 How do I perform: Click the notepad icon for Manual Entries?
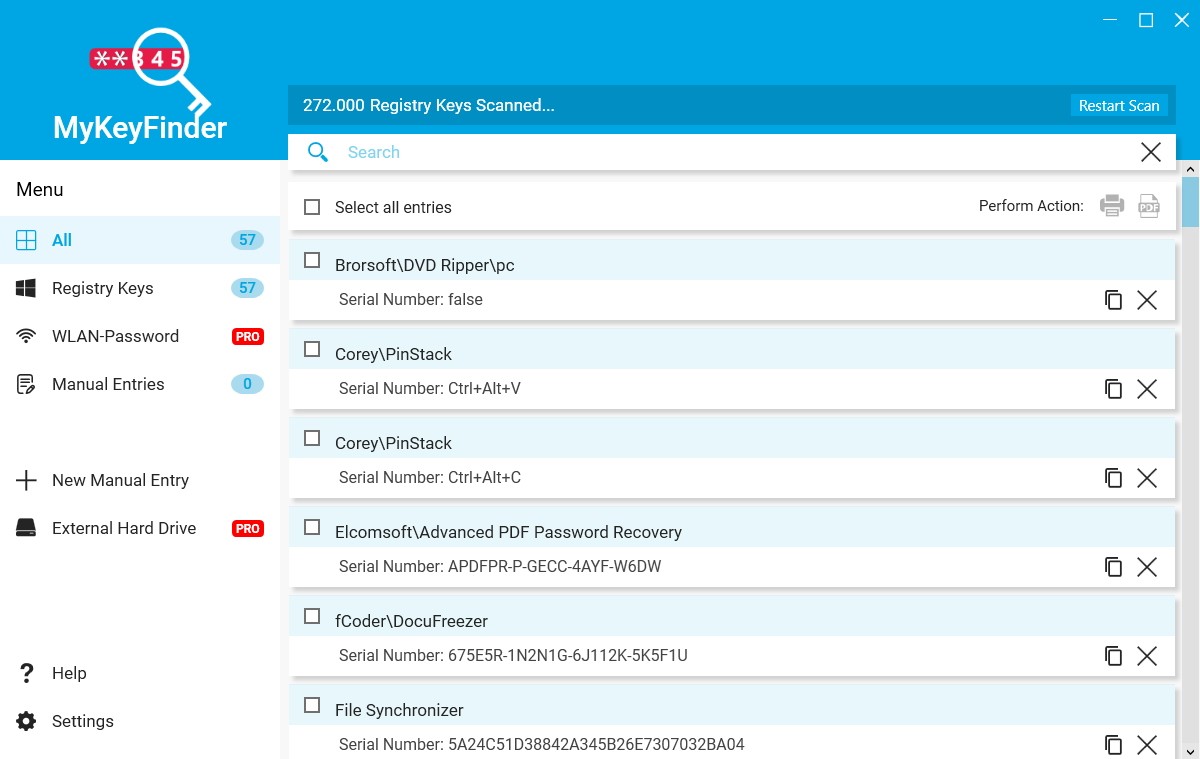coord(26,384)
